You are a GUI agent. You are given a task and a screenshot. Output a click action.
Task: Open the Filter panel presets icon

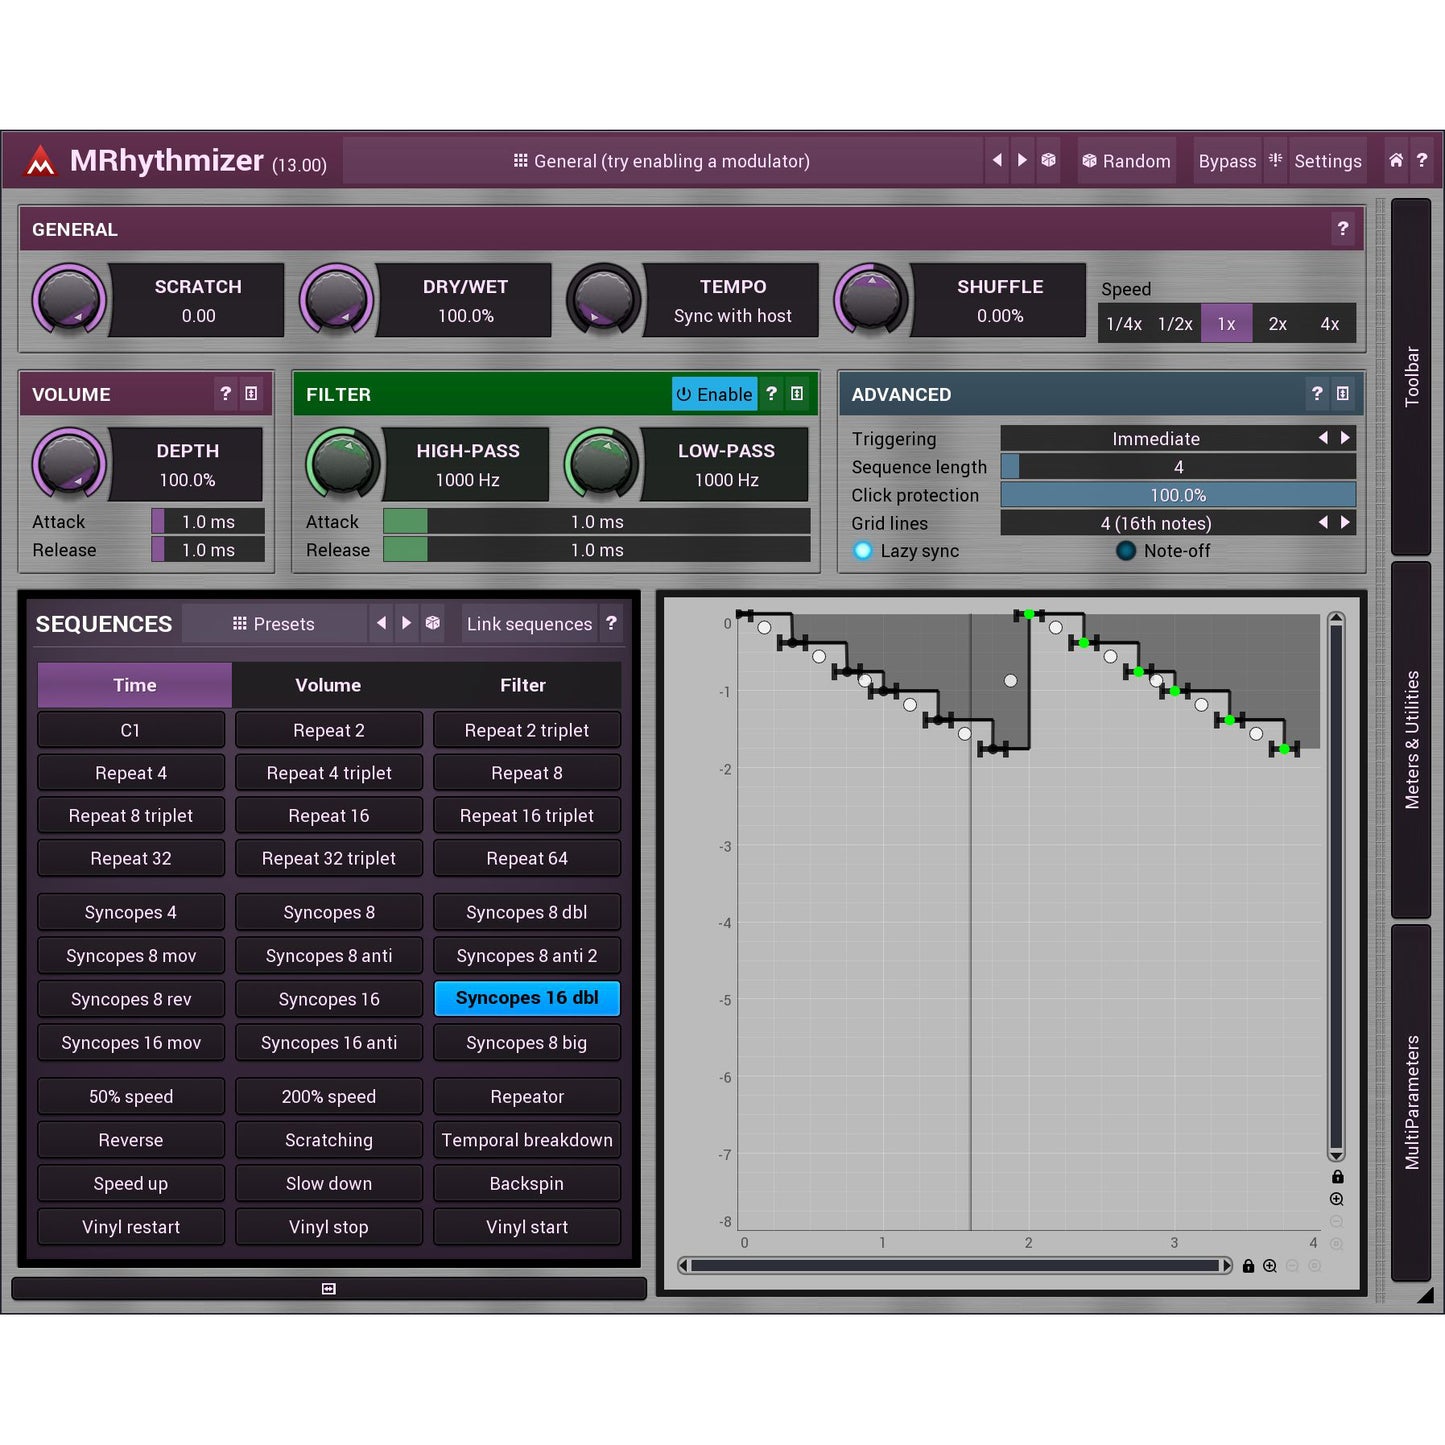[797, 394]
